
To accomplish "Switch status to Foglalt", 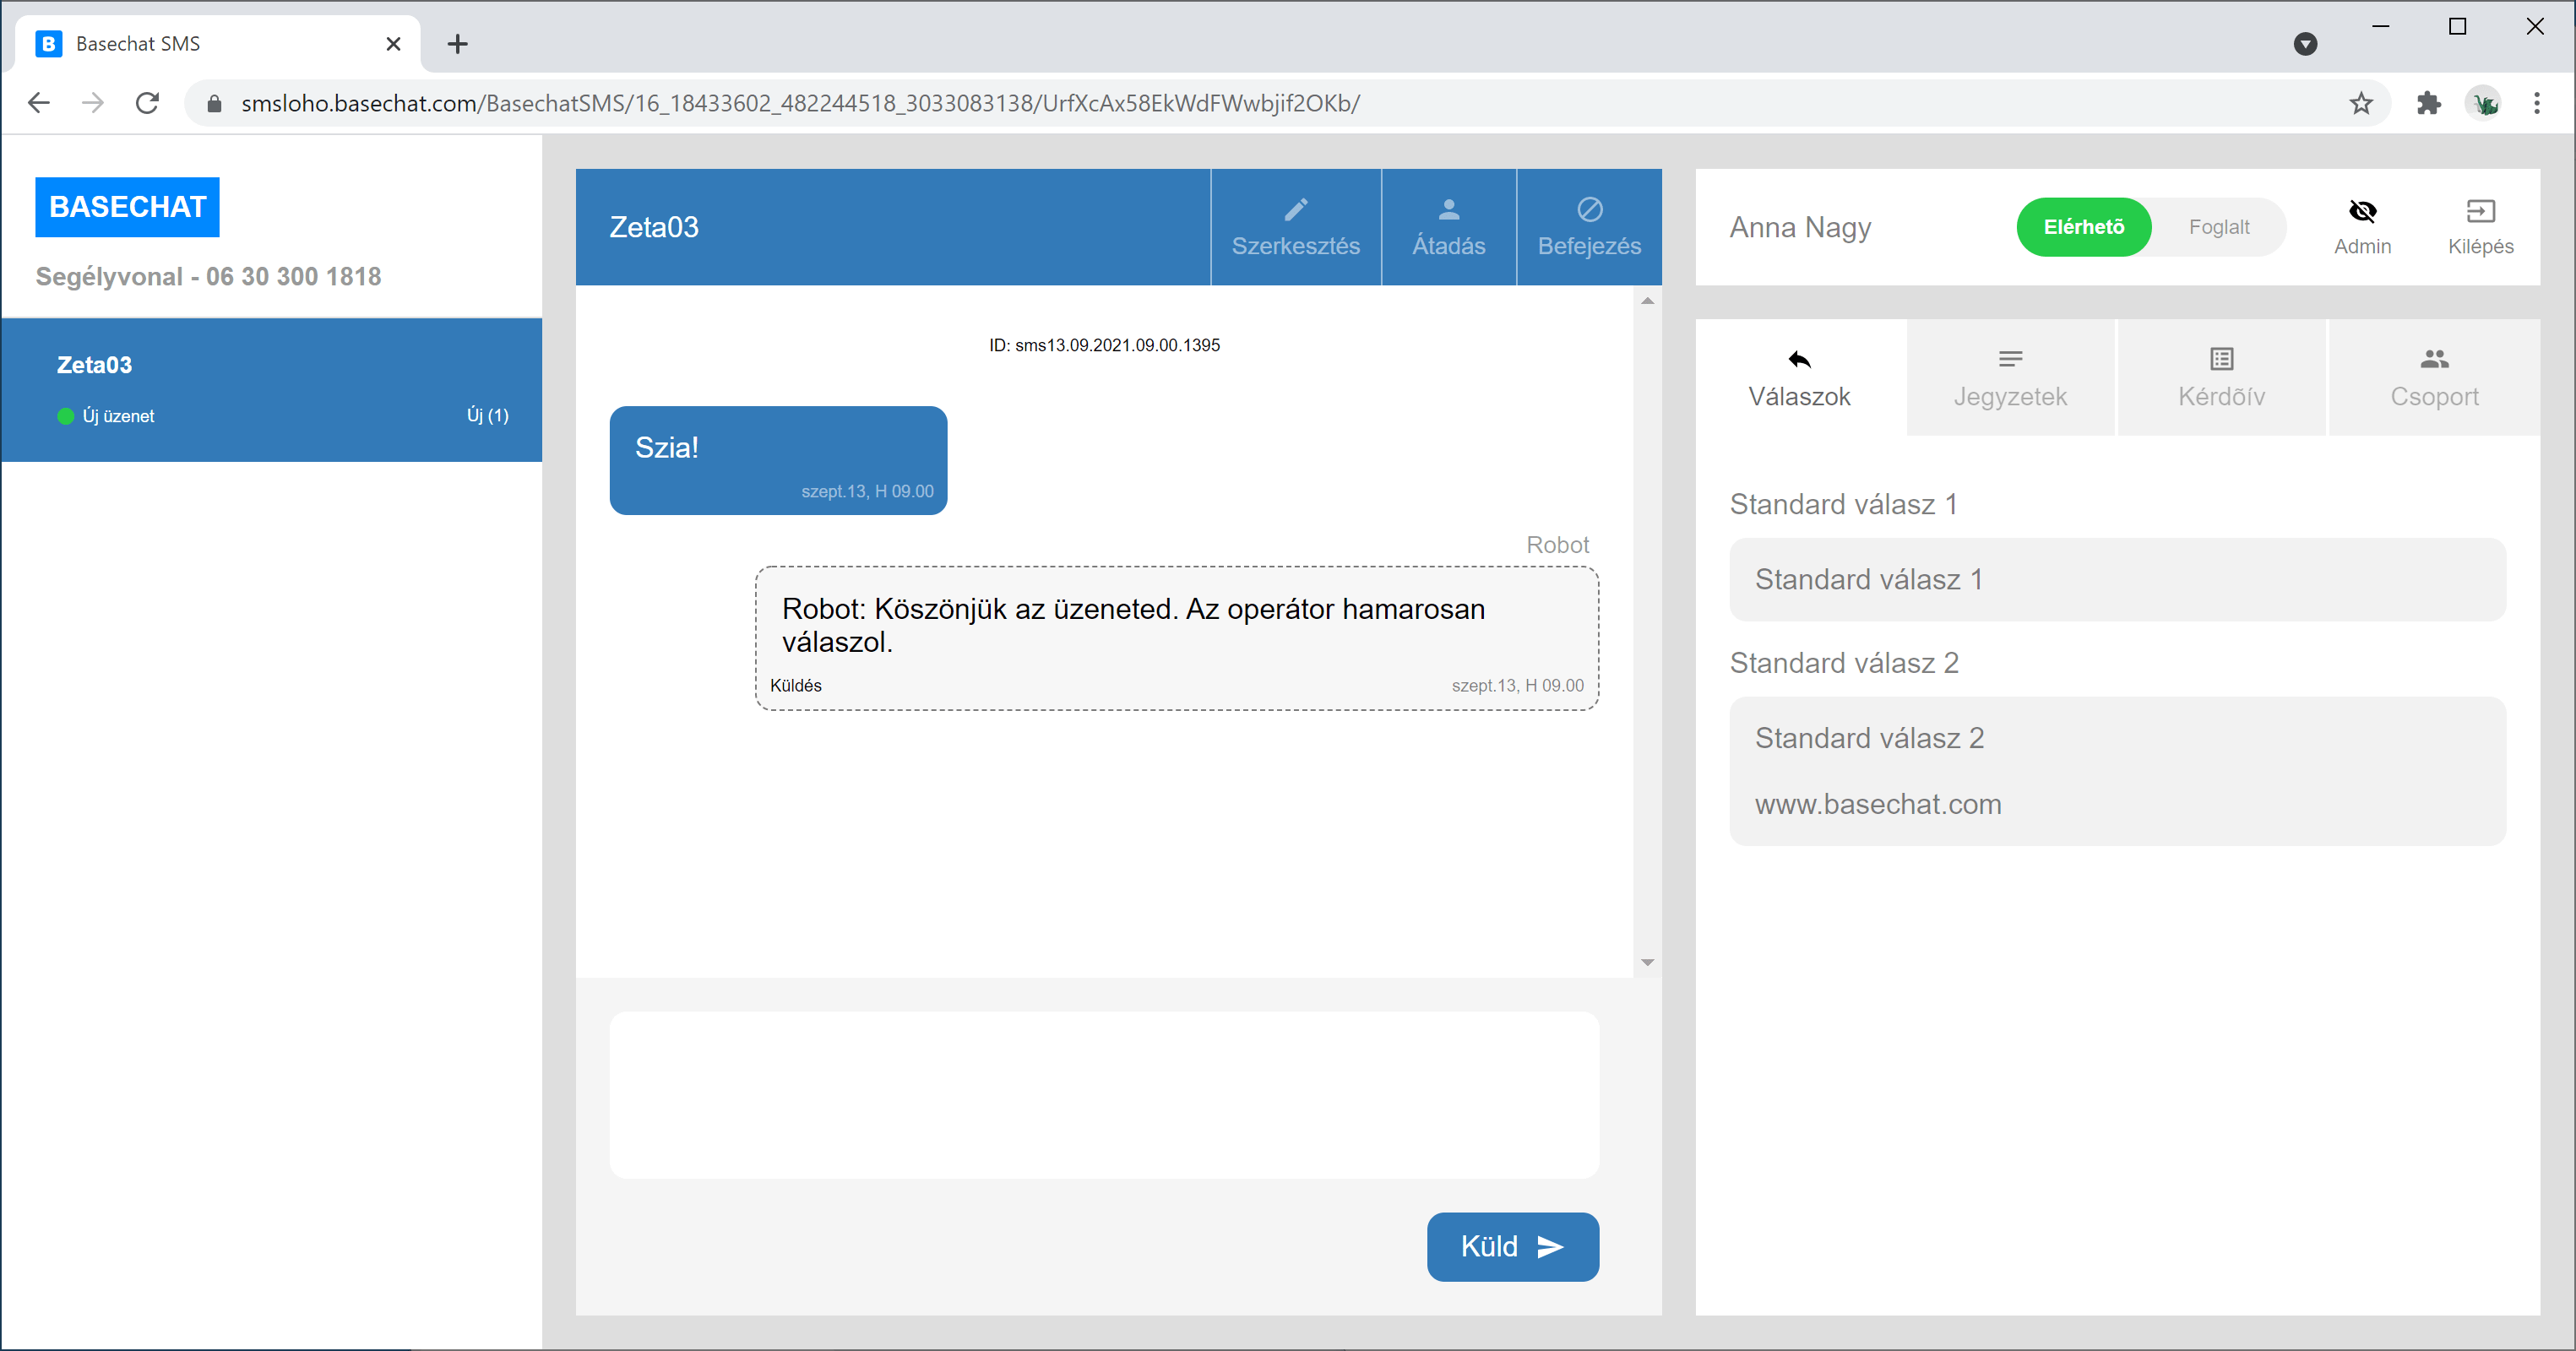I will point(2218,227).
